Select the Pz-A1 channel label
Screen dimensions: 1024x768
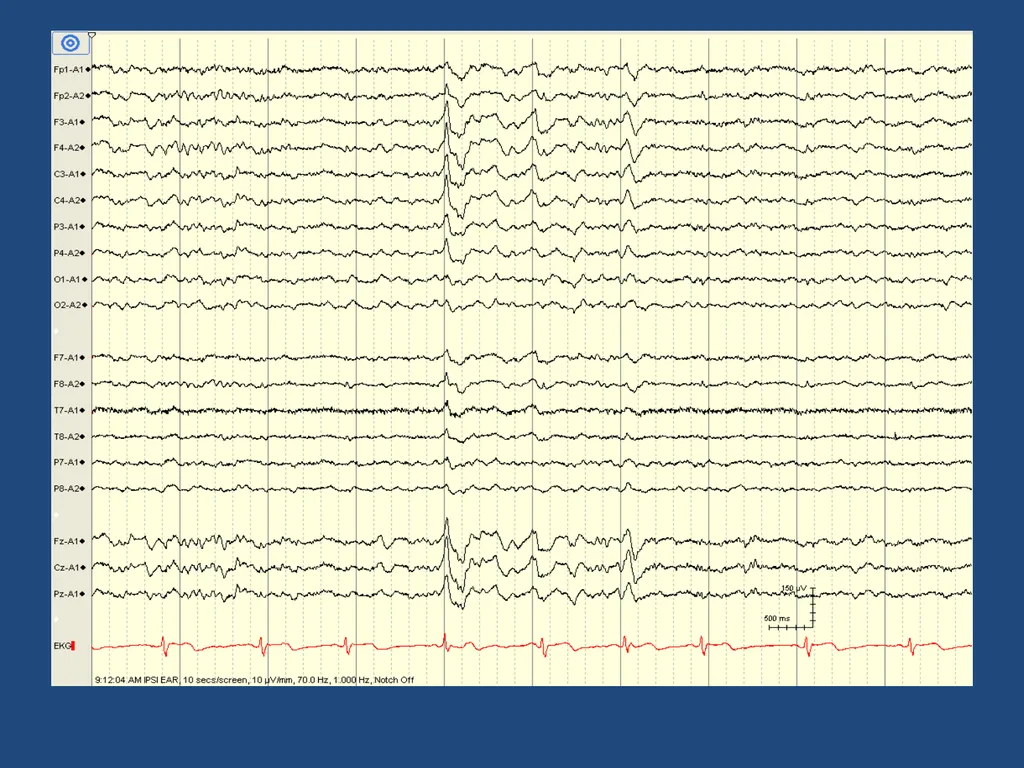[x=66, y=594]
